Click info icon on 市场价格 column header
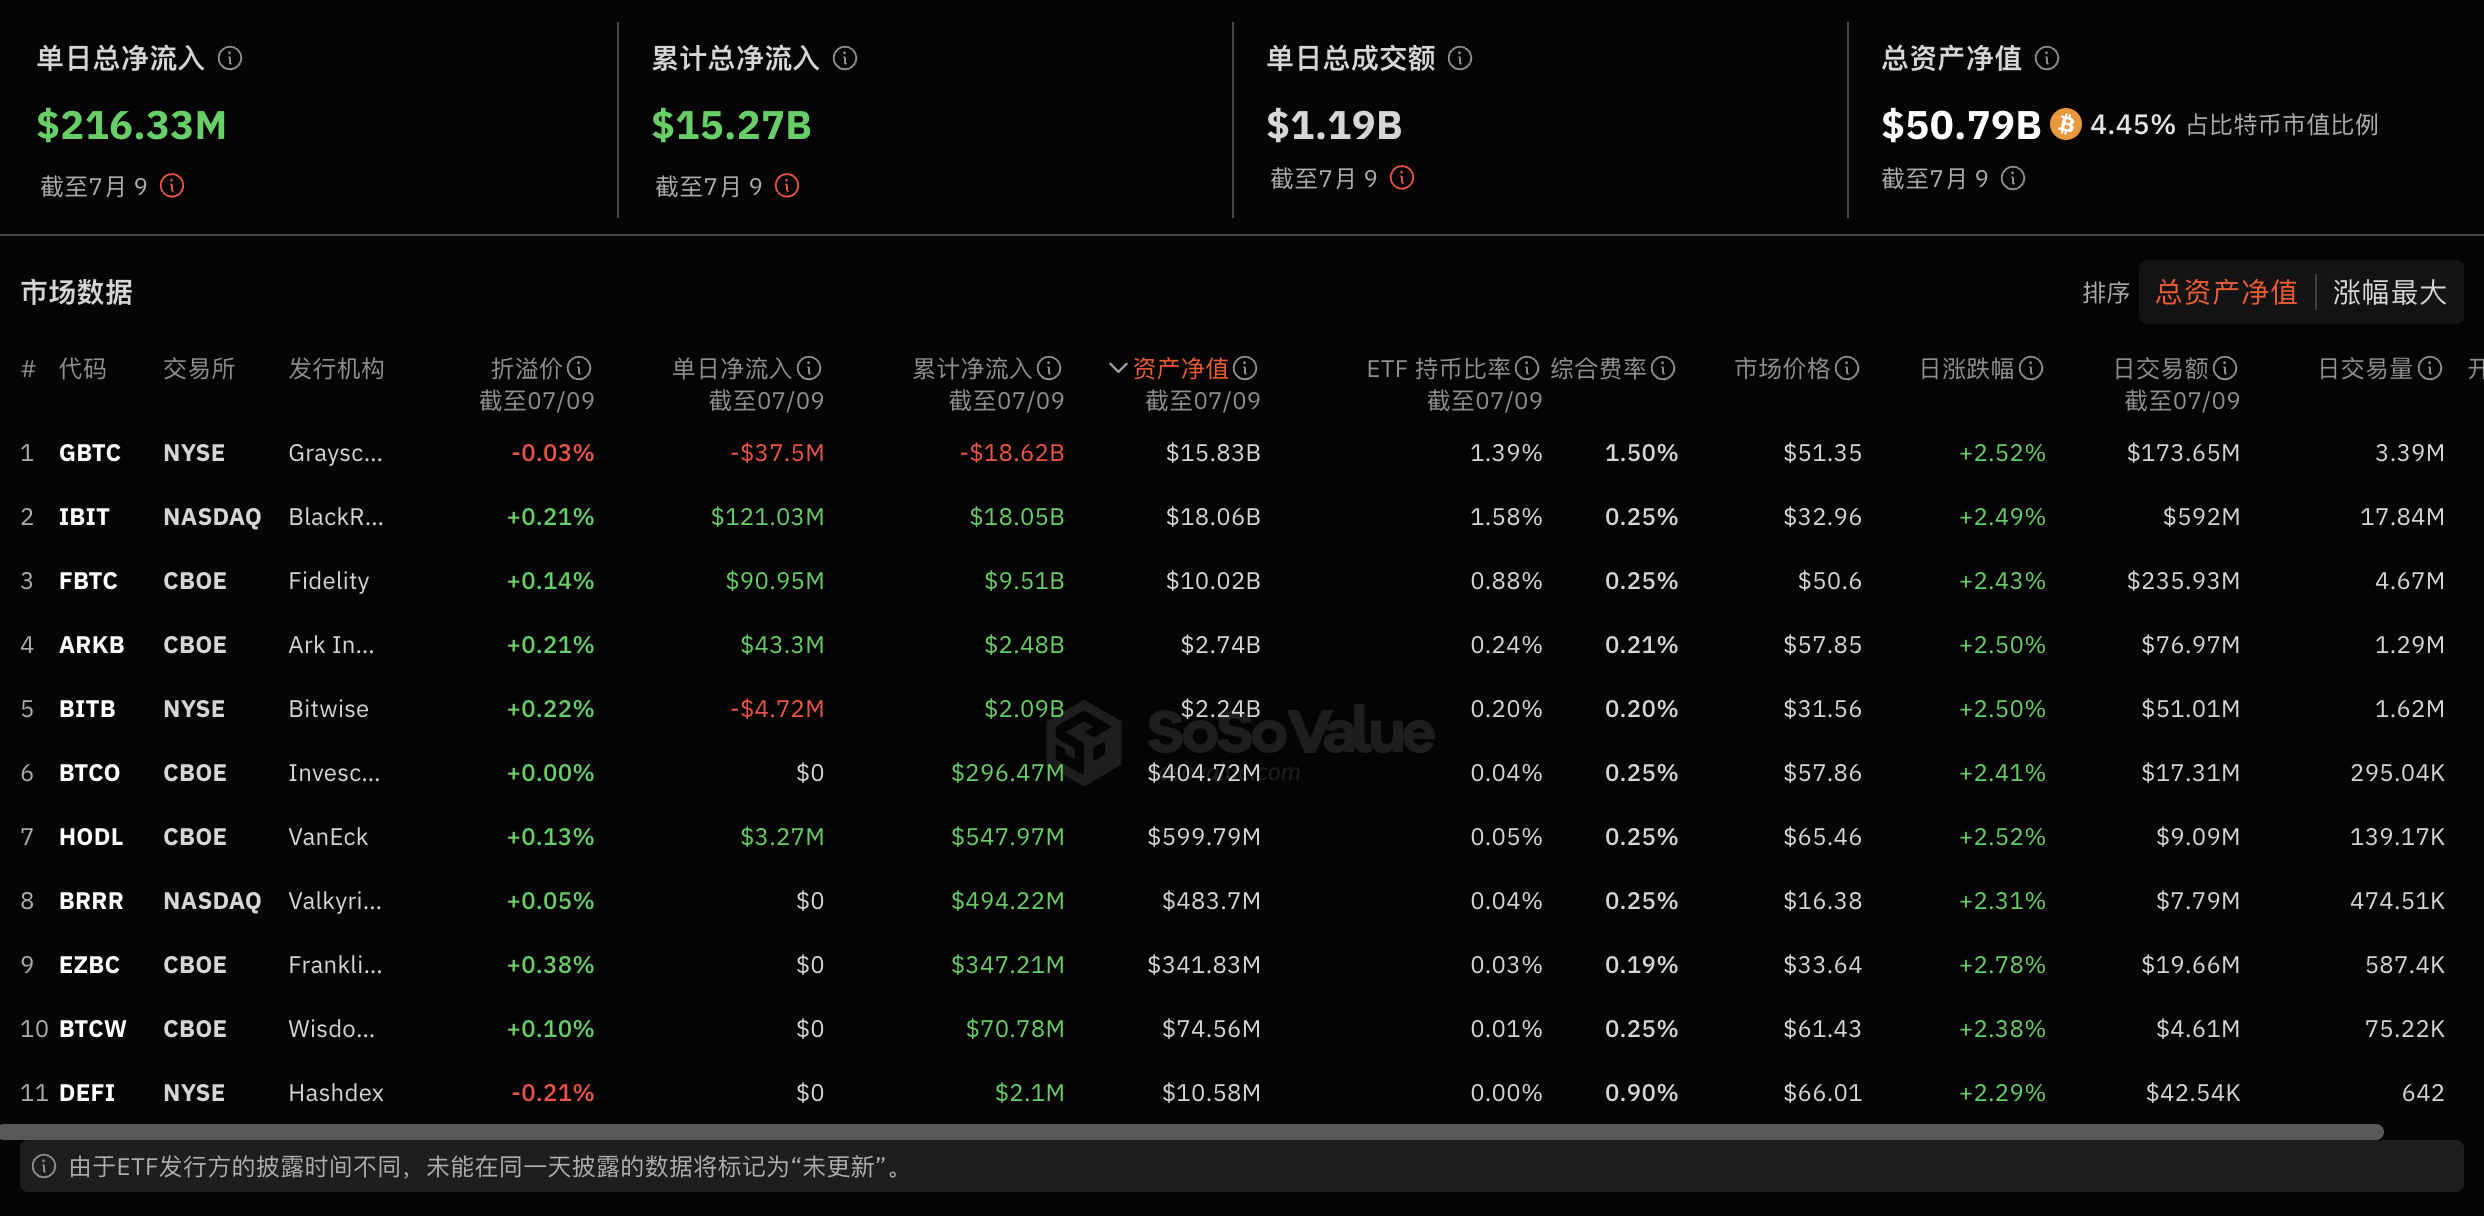 point(1847,369)
